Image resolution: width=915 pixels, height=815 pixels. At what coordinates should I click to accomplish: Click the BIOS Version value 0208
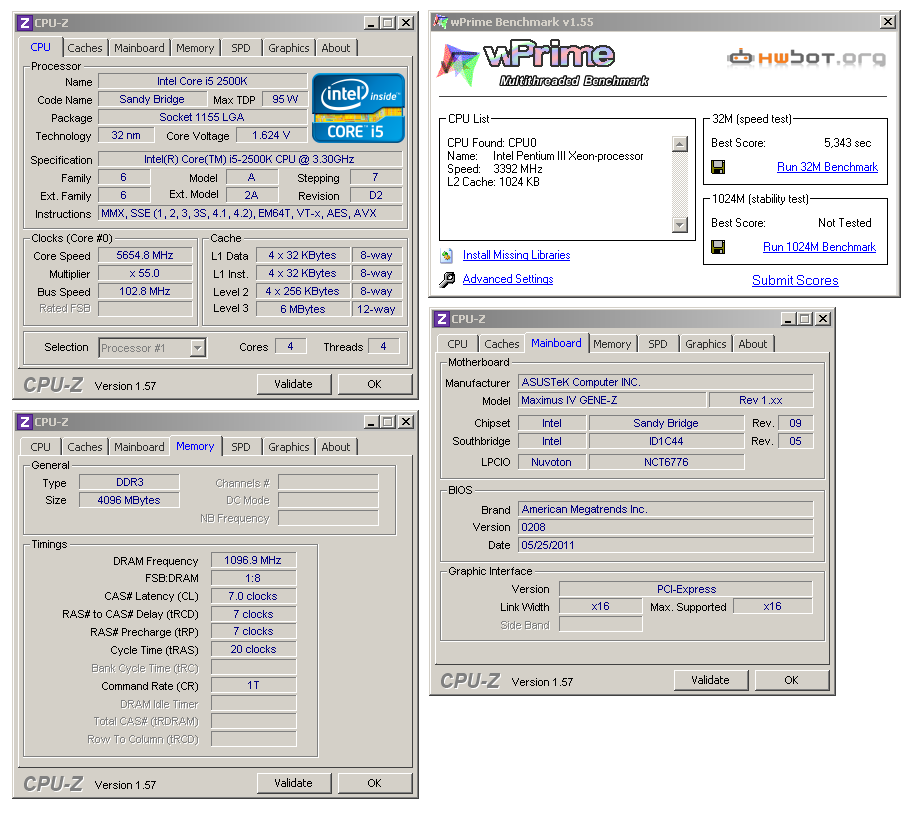665,527
